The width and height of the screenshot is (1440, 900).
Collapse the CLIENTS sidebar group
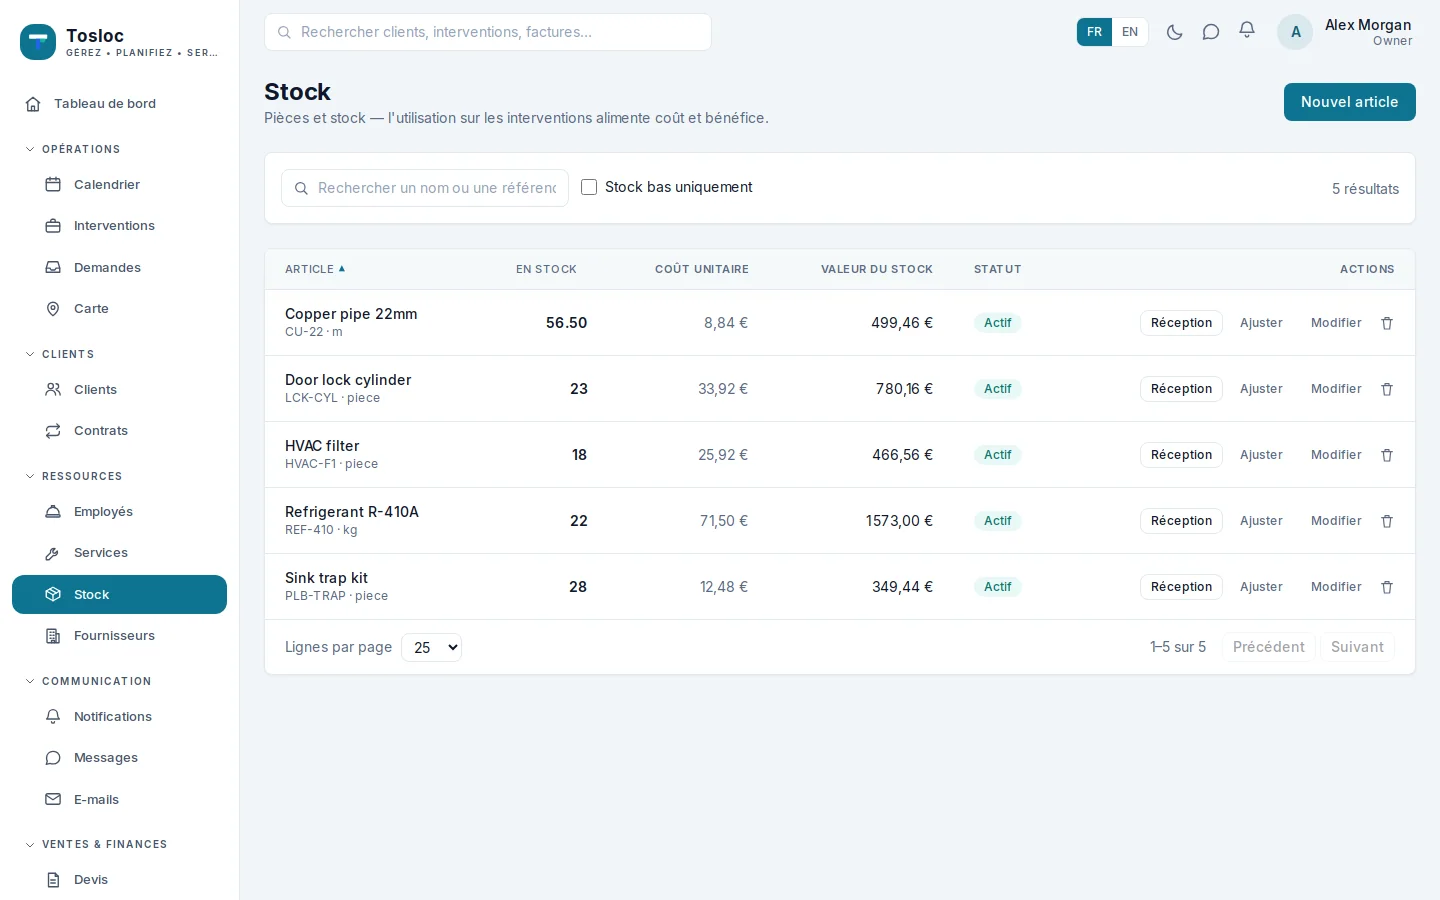(59, 354)
